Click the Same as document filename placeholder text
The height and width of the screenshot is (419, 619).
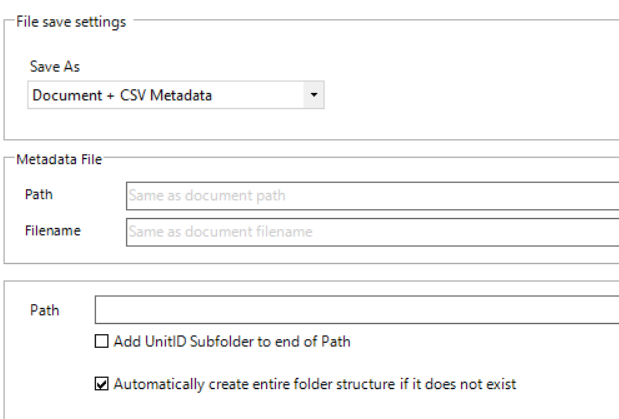pos(220,232)
